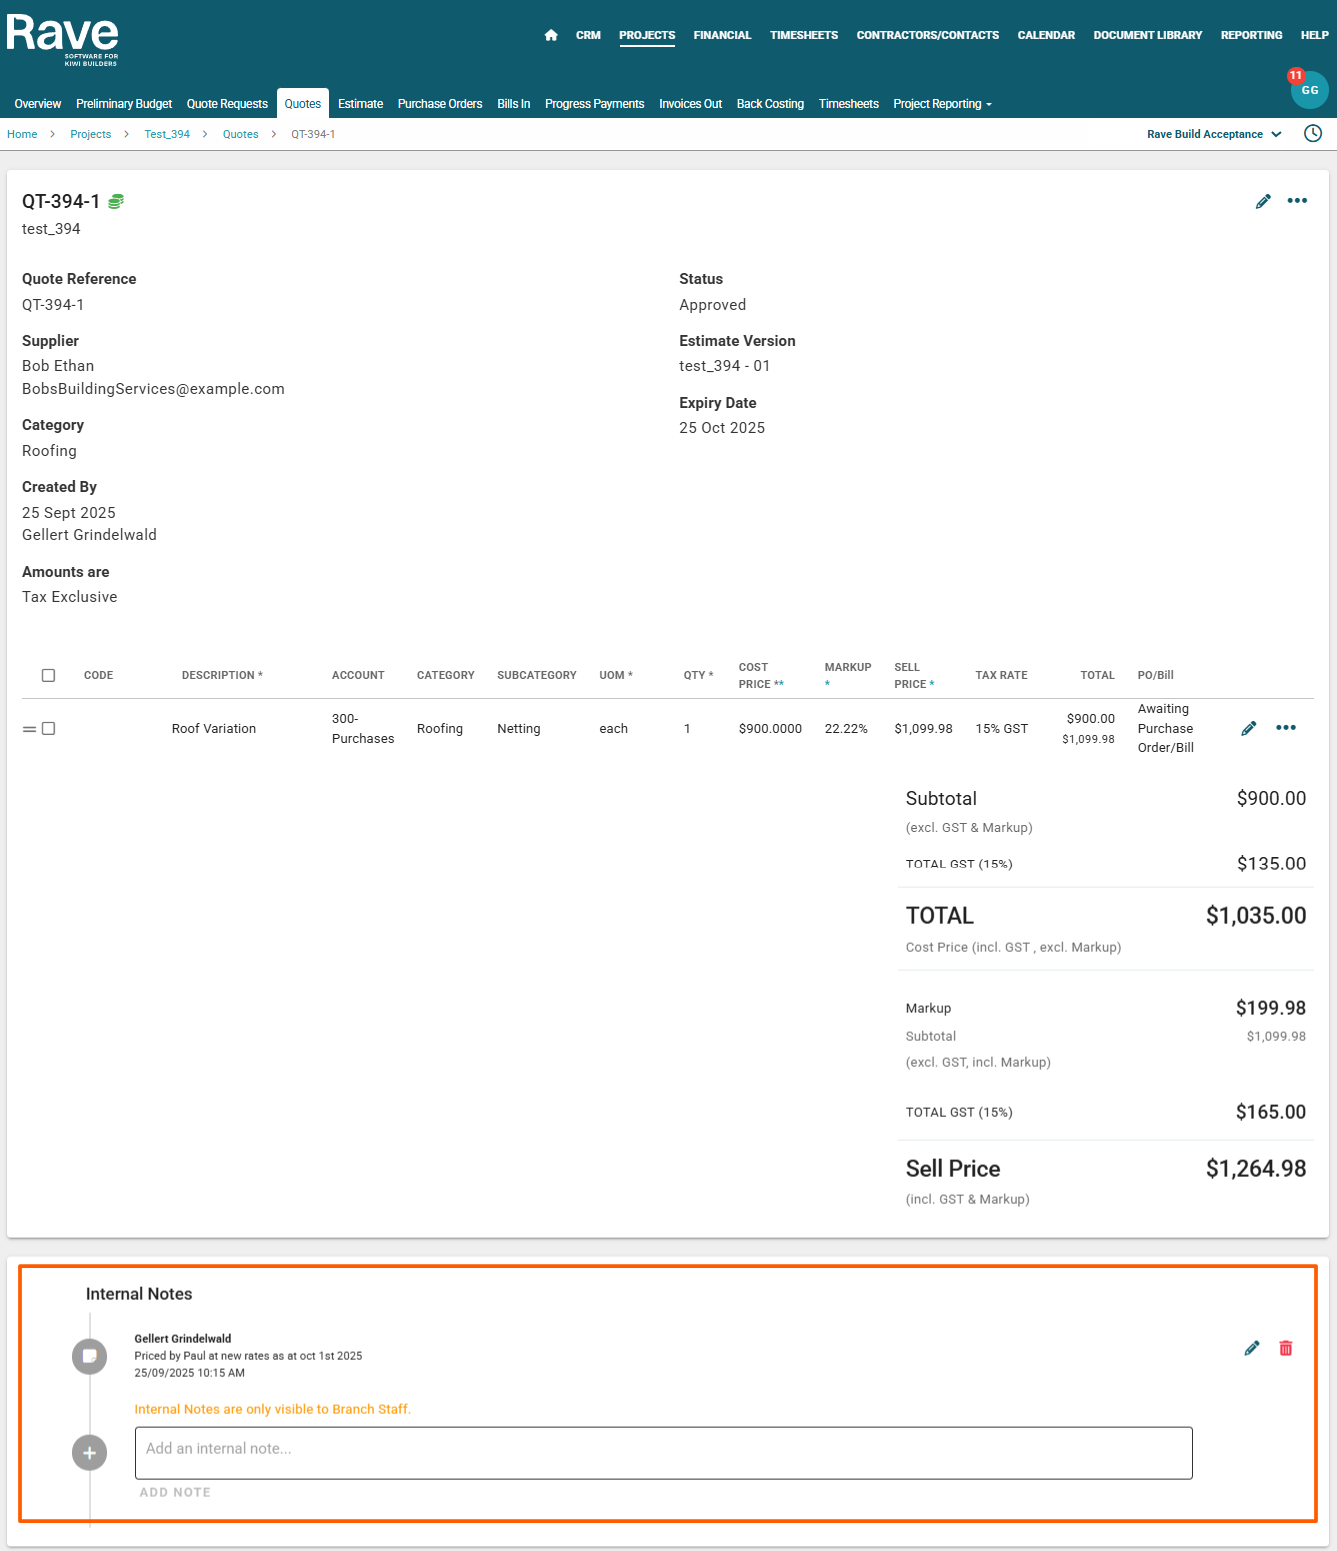Edit the internal note pencil icon
Image resolution: width=1337 pixels, height=1551 pixels.
point(1251,1348)
